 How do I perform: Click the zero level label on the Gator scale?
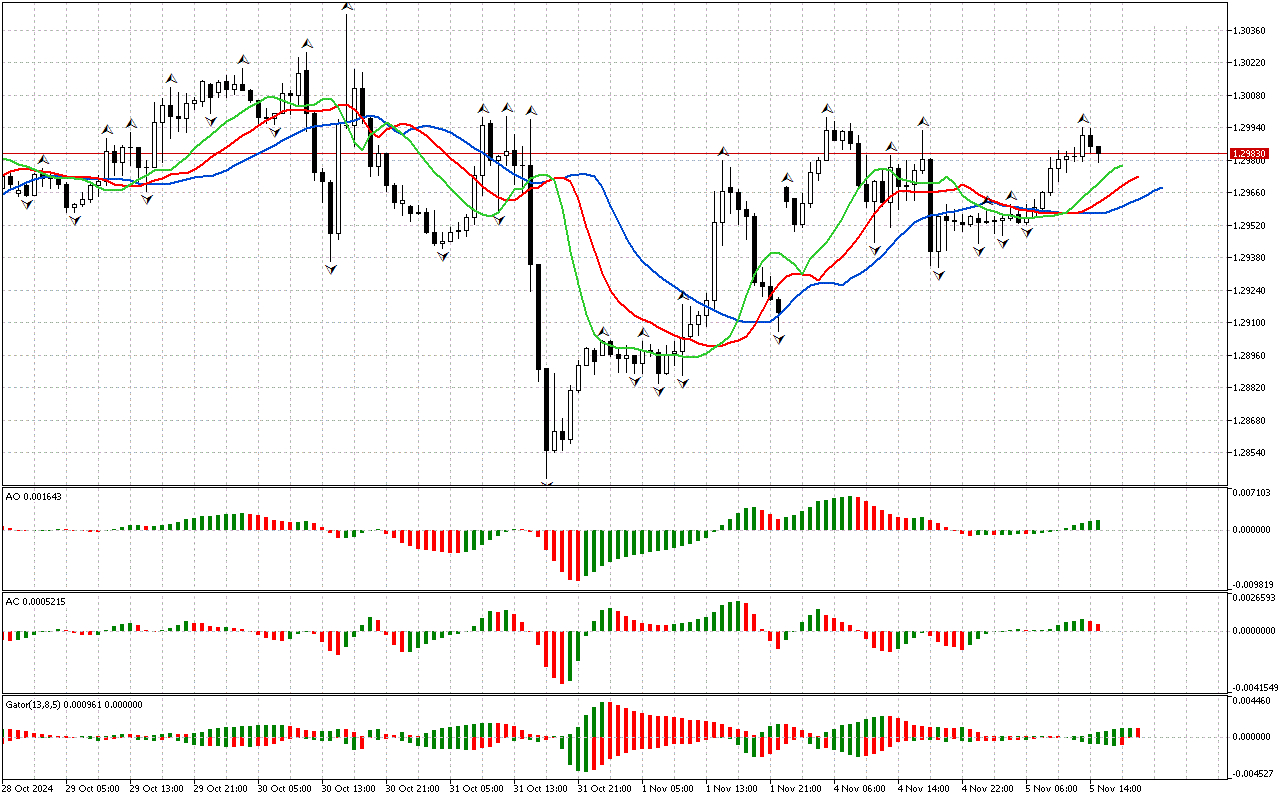tap(1253, 737)
